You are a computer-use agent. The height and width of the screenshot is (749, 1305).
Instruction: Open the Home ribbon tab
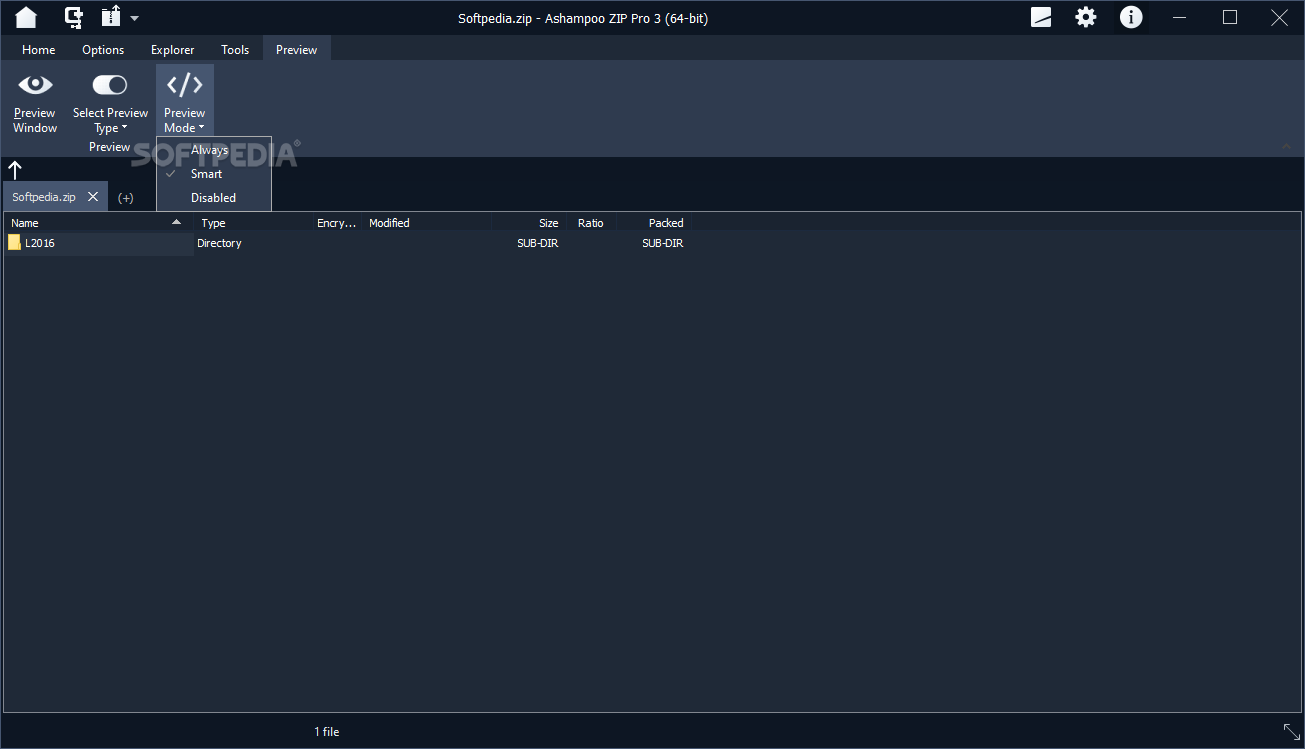(x=39, y=49)
